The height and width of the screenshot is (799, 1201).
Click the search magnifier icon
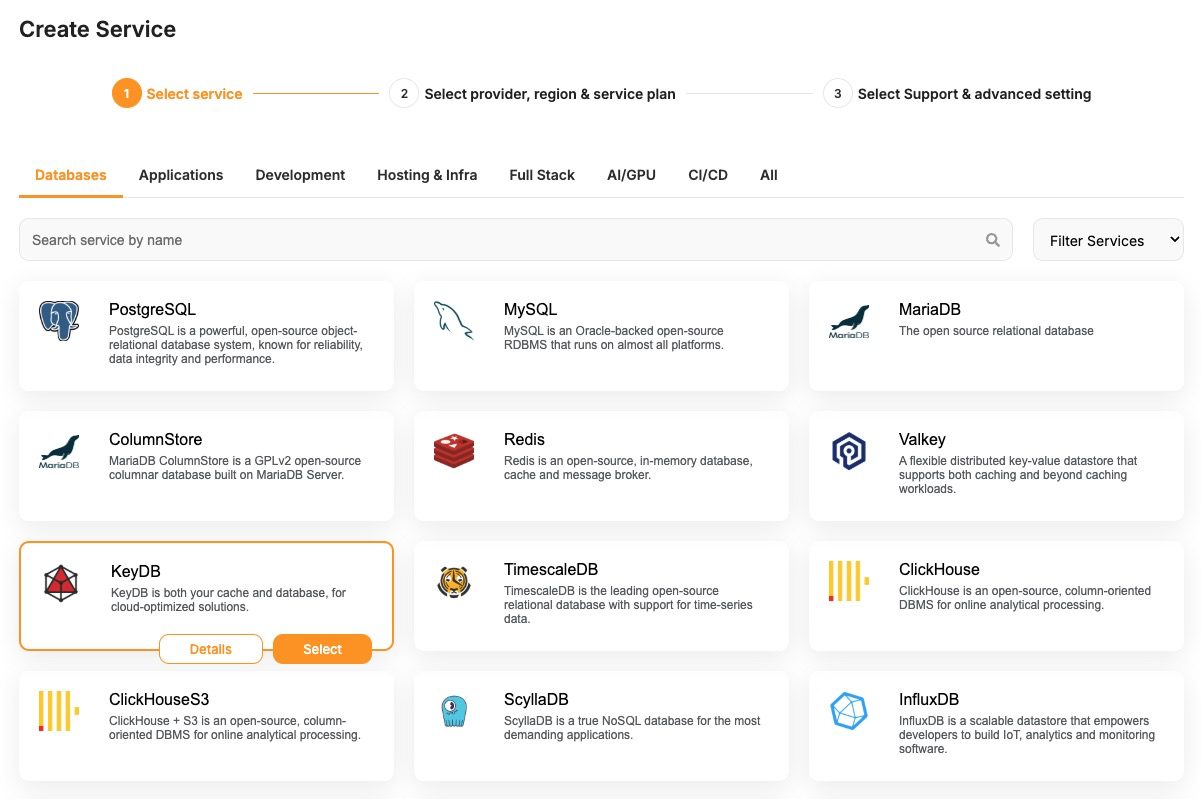tap(992, 240)
